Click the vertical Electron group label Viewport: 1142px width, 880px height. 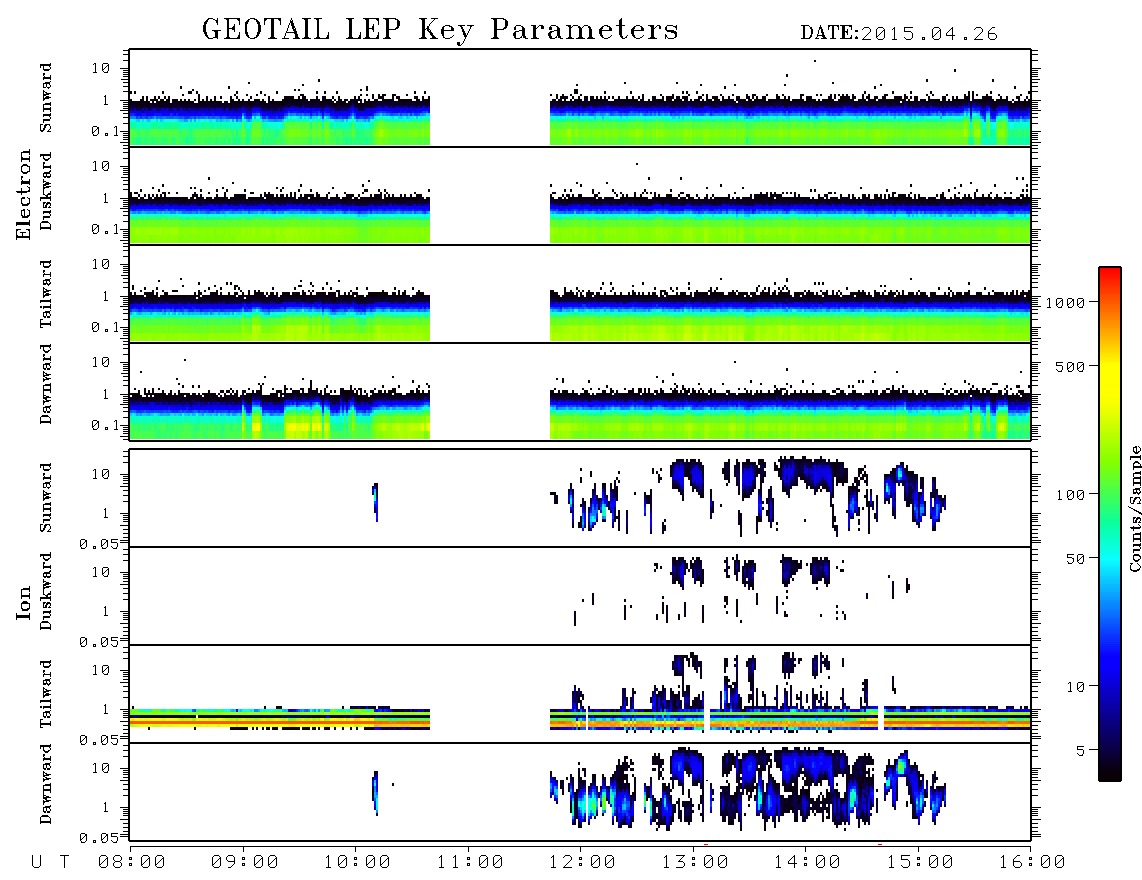(x=23, y=195)
